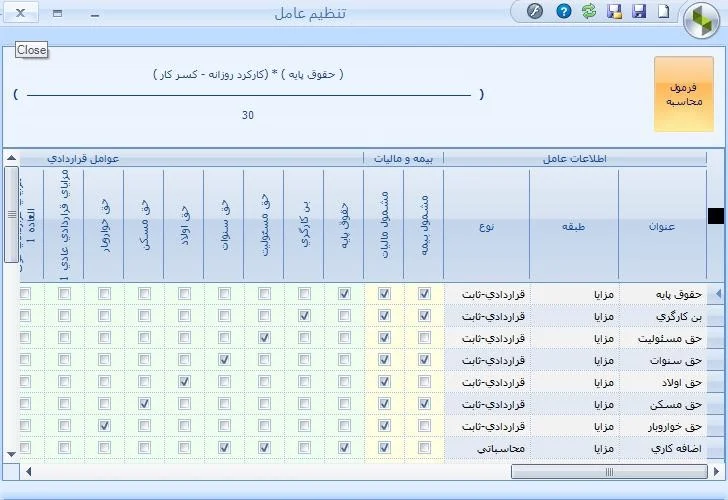Viewport: 728px width, 500px height.
Task: Select the اضافه کاري row title cell
Action: coord(663,448)
